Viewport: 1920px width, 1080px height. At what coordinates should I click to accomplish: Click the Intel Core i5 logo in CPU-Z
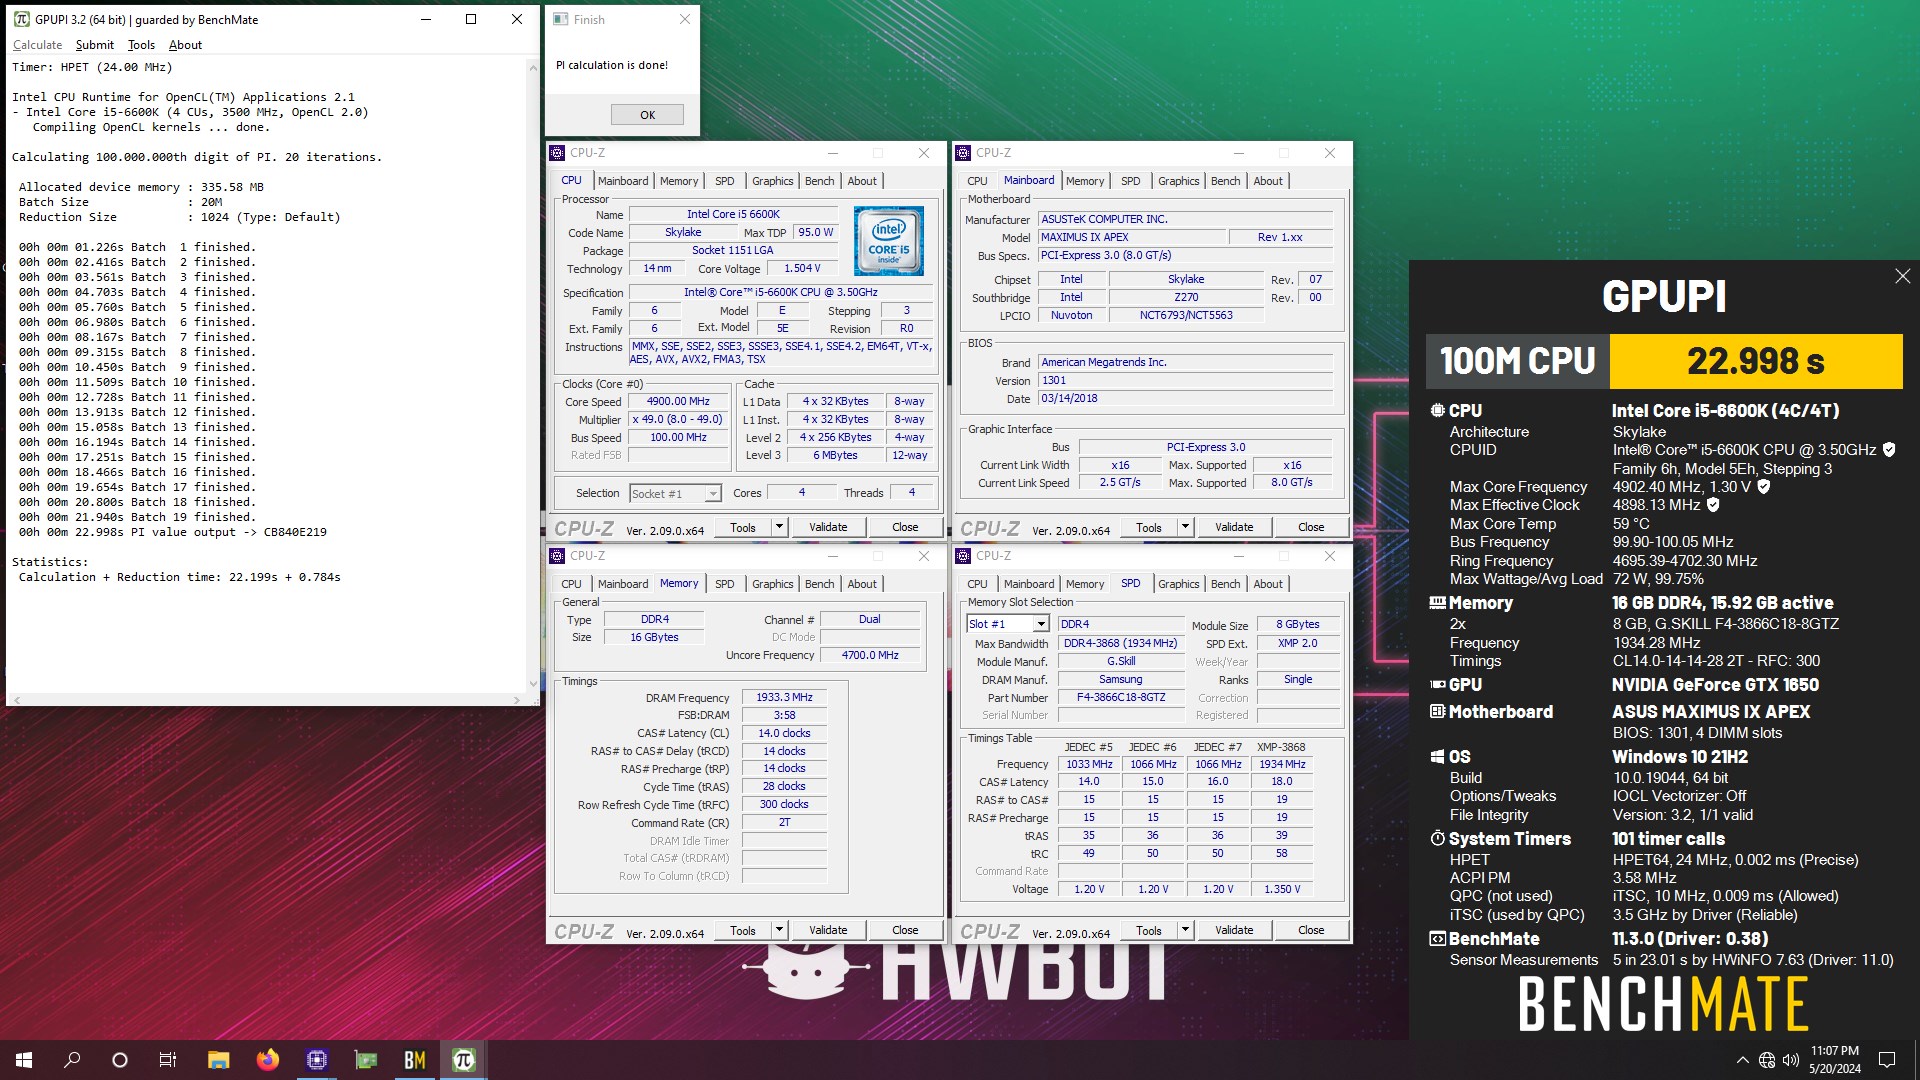tap(889, 241)
